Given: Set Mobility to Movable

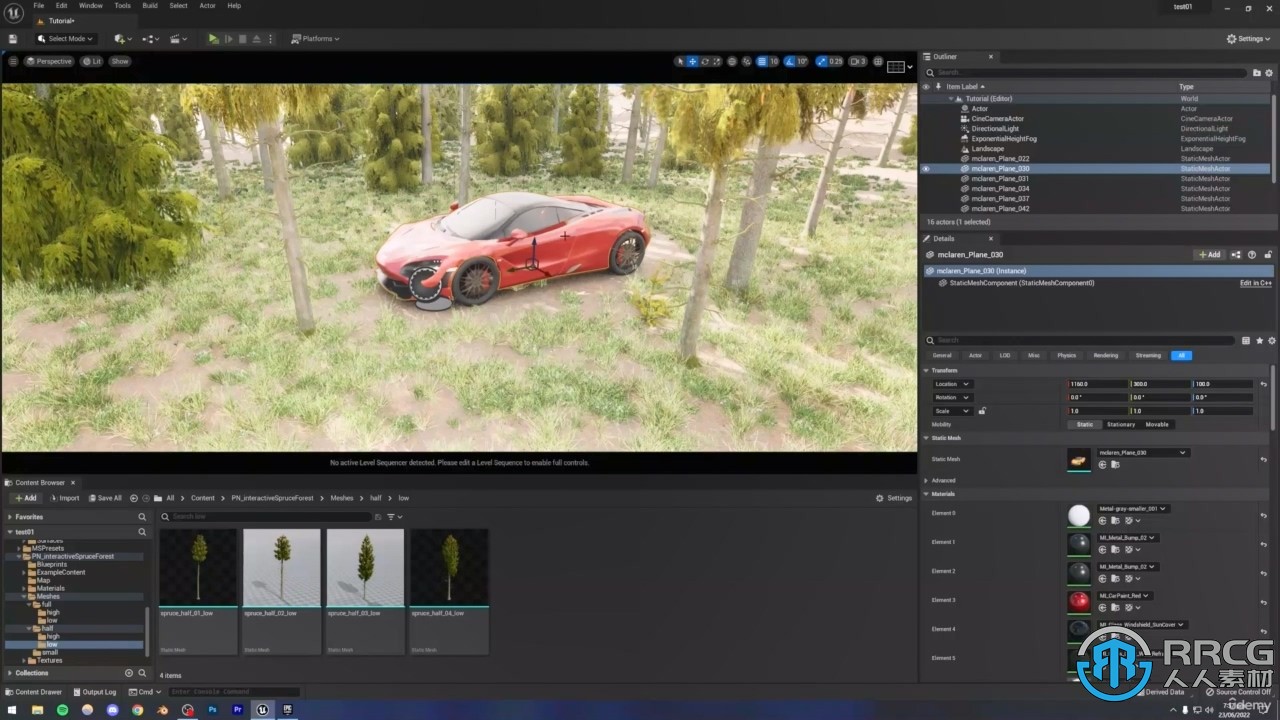Looking at the screenshot, I should (1156, 425).
